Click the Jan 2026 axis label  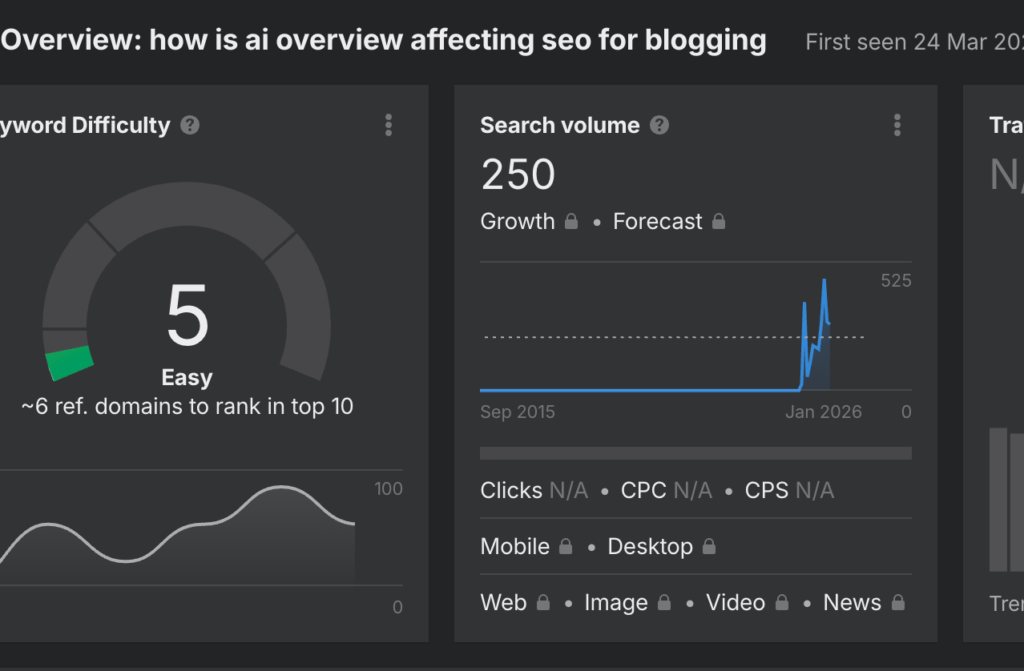(824, 411)
